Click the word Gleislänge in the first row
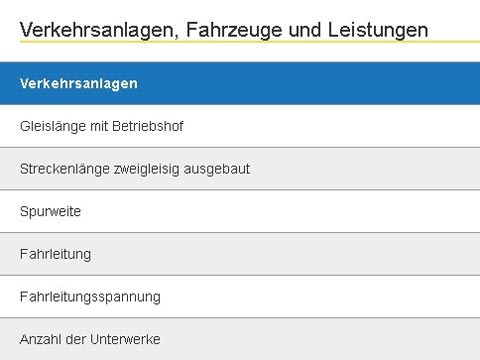The image size is (480, 360). [53, 127]
